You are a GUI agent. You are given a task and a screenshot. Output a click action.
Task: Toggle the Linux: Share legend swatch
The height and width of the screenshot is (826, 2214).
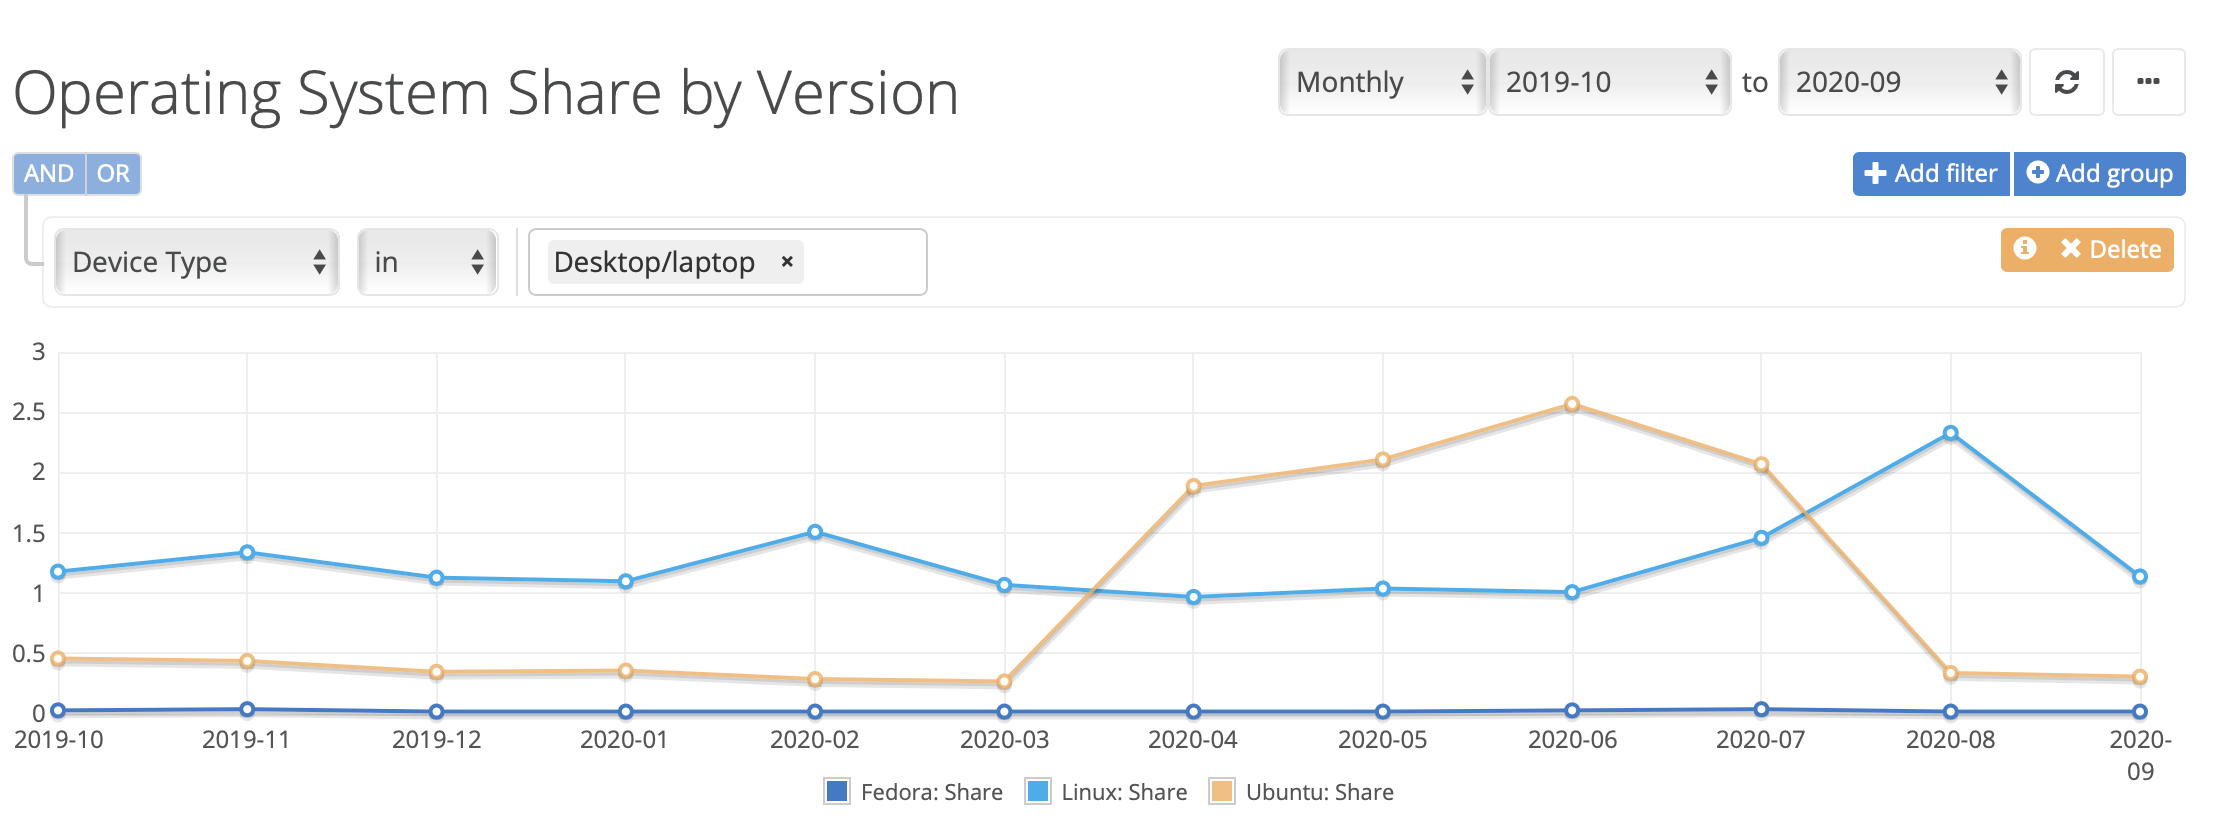pos(1038,791)
